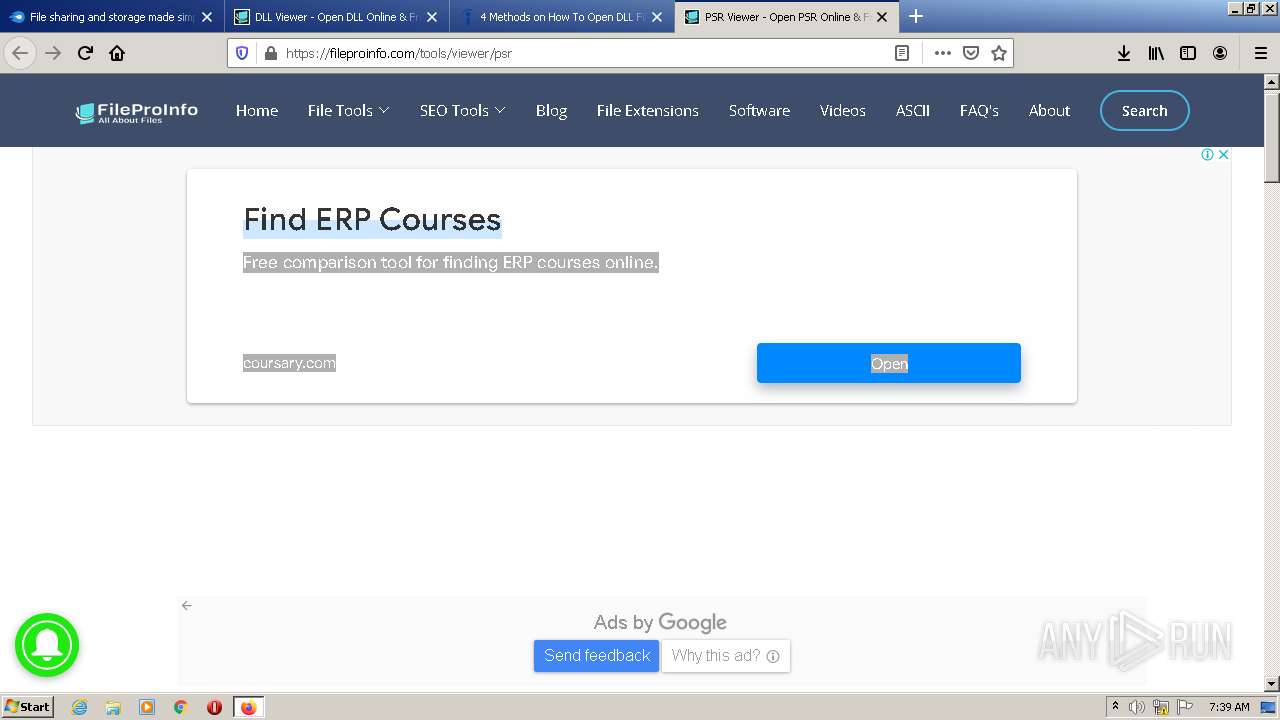This screenshot has height=720, width=1280.
Task: Open the ASCII nav link
Action: coord(913,110)
